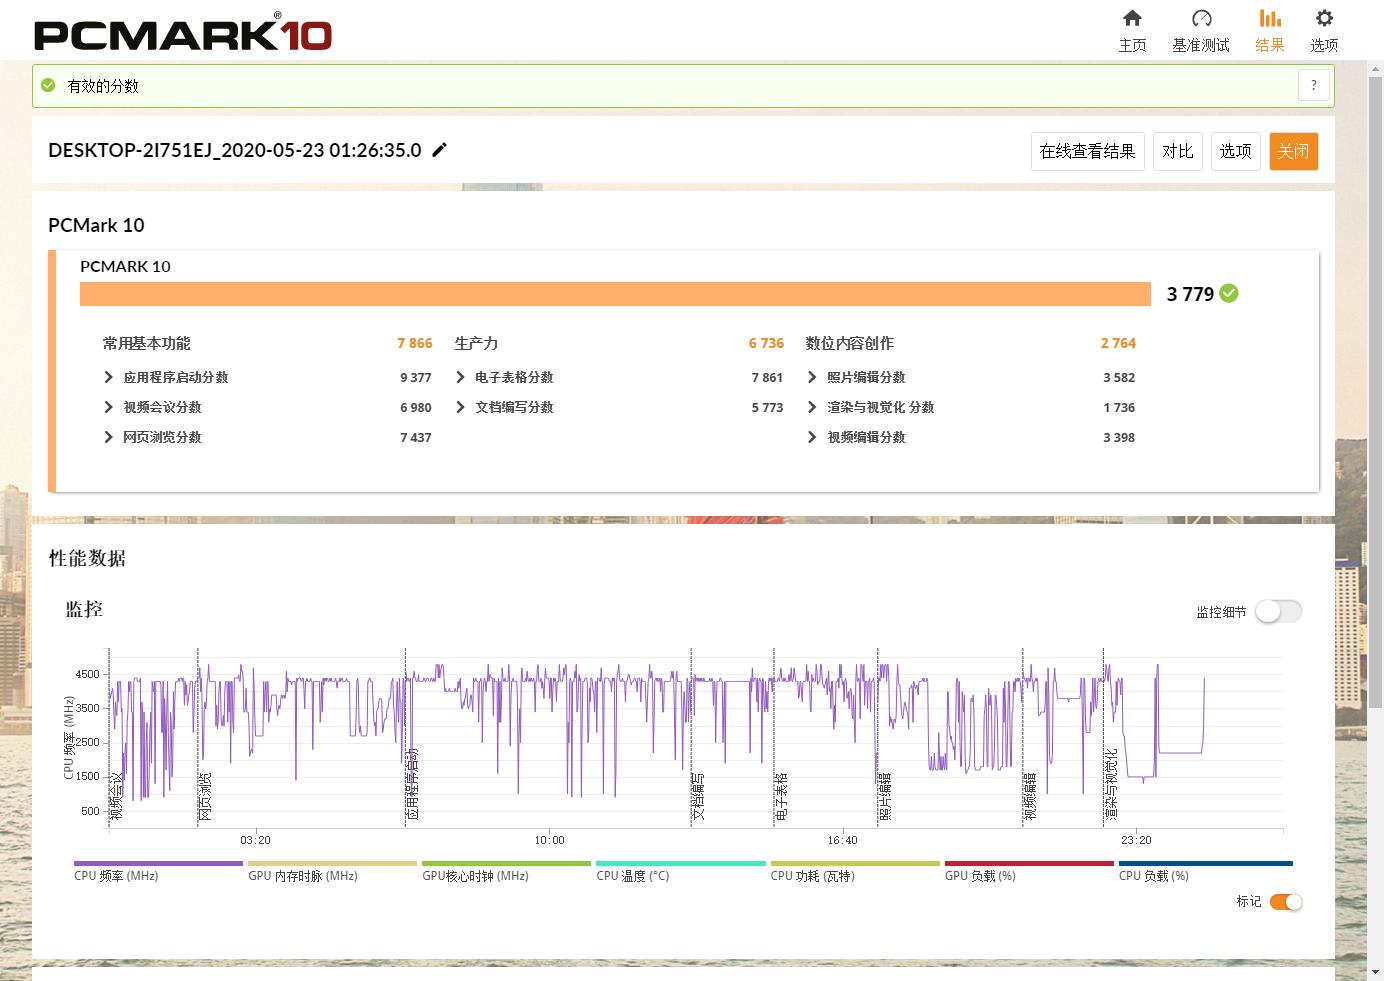1384x981 pixels.
Task: Click the 有效的分数 status text
Action: point(103,86)
